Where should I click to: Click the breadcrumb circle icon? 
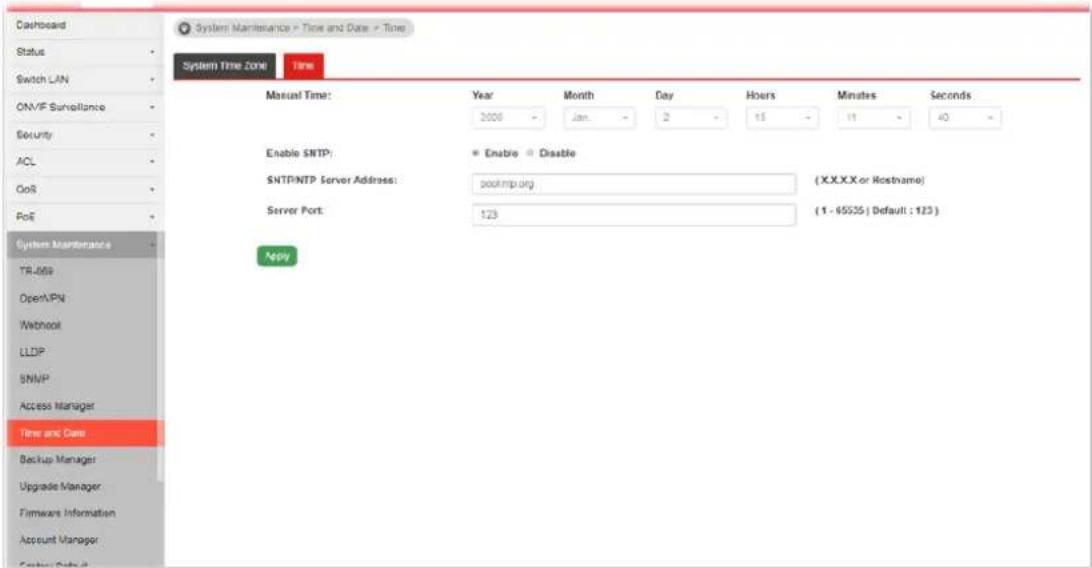185,29
